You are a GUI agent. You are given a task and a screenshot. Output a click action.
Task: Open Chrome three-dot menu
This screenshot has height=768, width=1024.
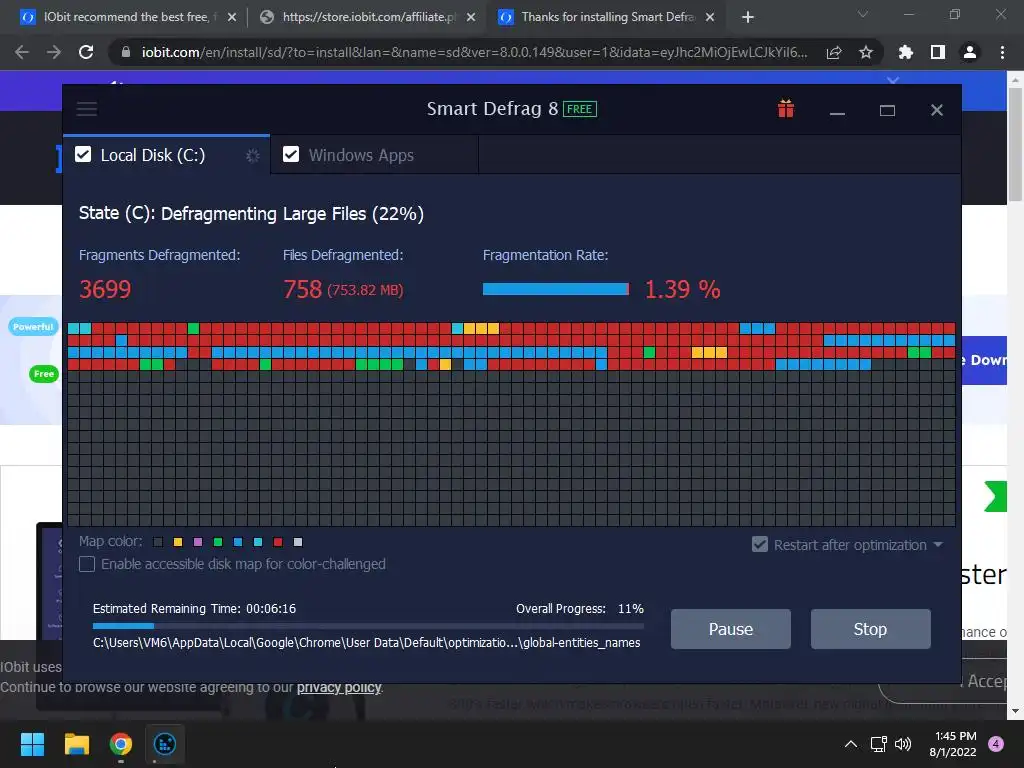pyautogui.click(x=1002, y=52)
